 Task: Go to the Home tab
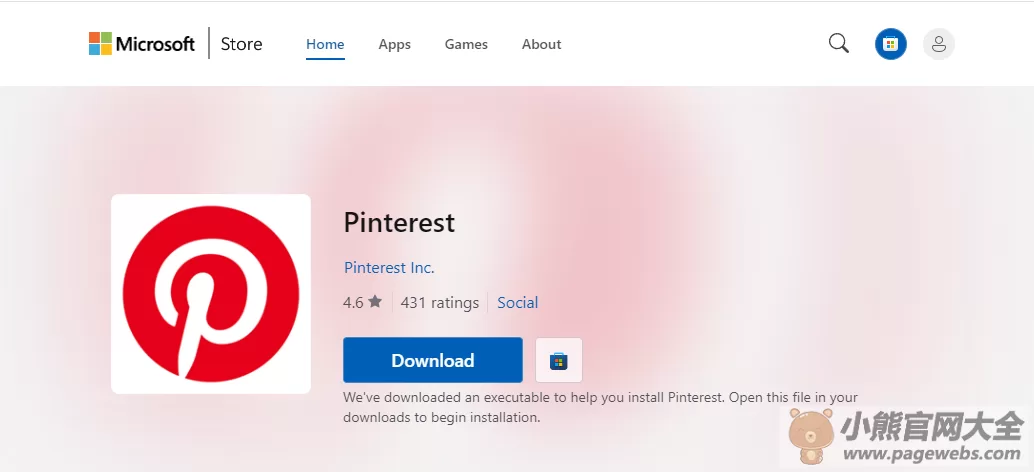click(325, 44)
